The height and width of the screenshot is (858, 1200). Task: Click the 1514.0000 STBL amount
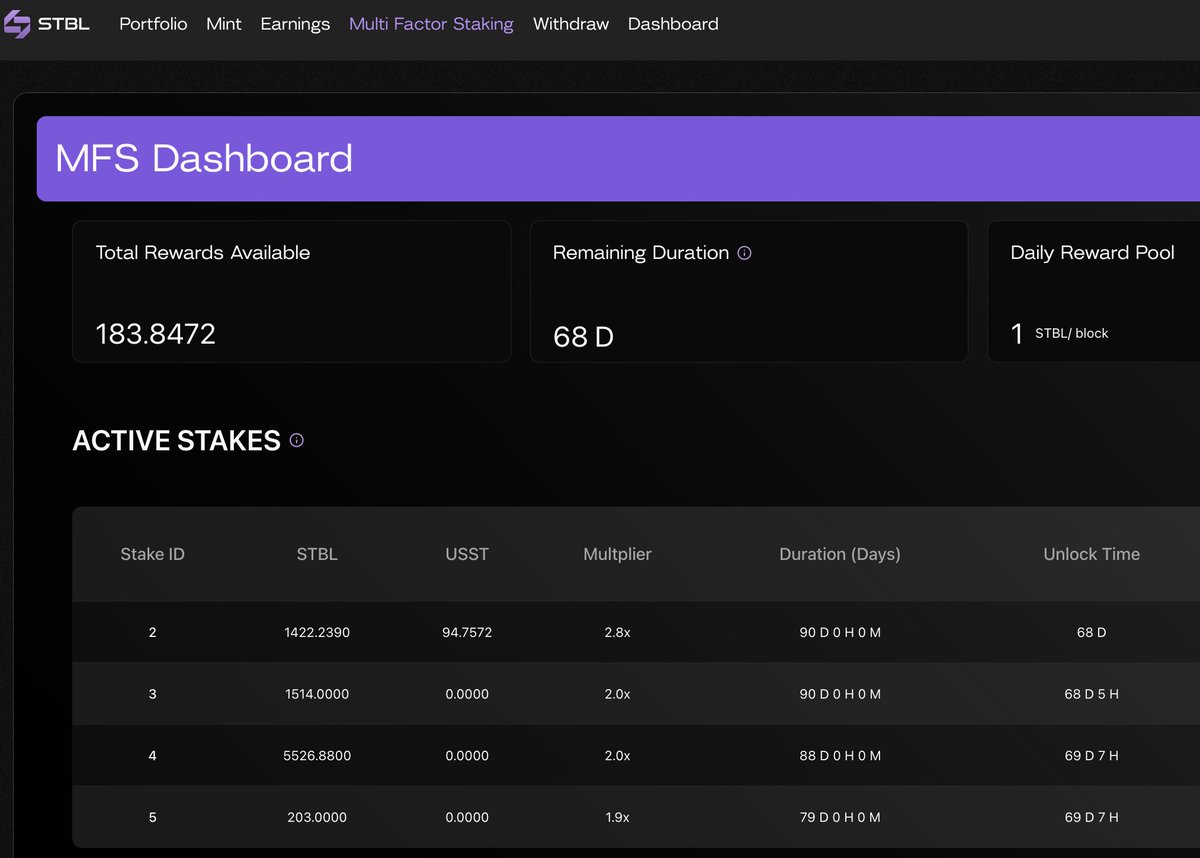tap(317, 693)
